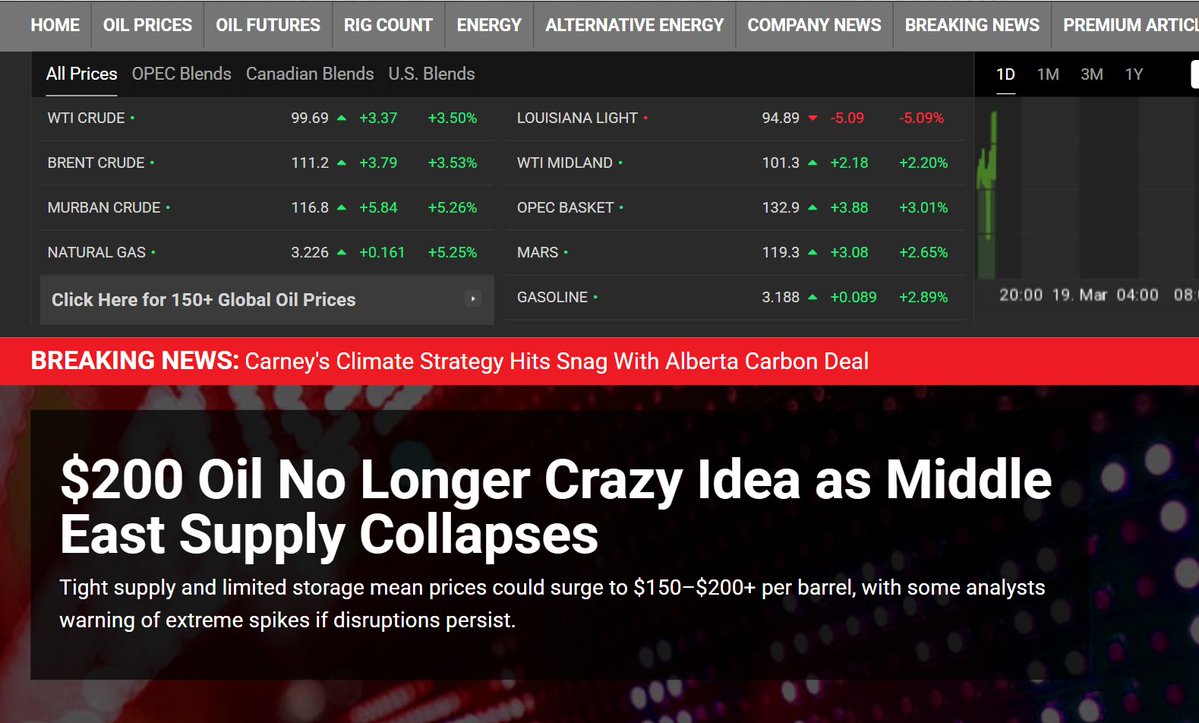Click the NATURAL GAS row label
Screen dimensions: 1199x723
tap(96, 252)
